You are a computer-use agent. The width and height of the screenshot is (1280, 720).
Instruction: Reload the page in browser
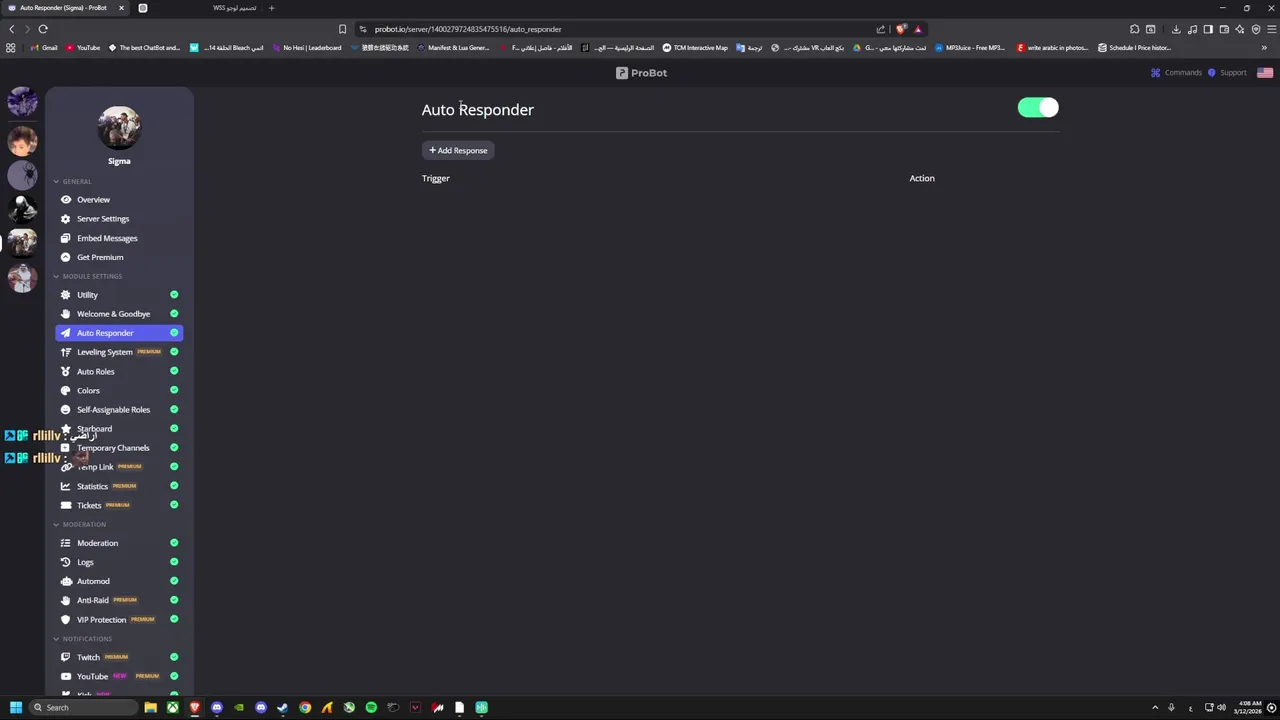tap(43, 29)
